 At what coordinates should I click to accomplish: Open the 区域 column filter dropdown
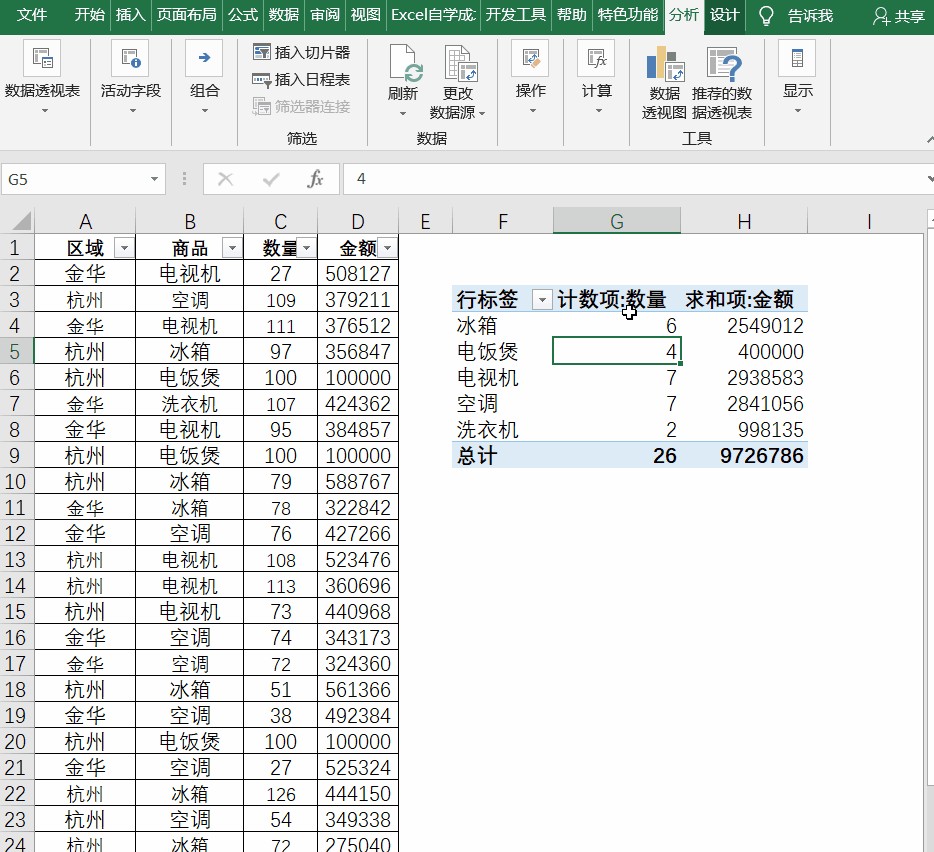(x=124, y=248)
